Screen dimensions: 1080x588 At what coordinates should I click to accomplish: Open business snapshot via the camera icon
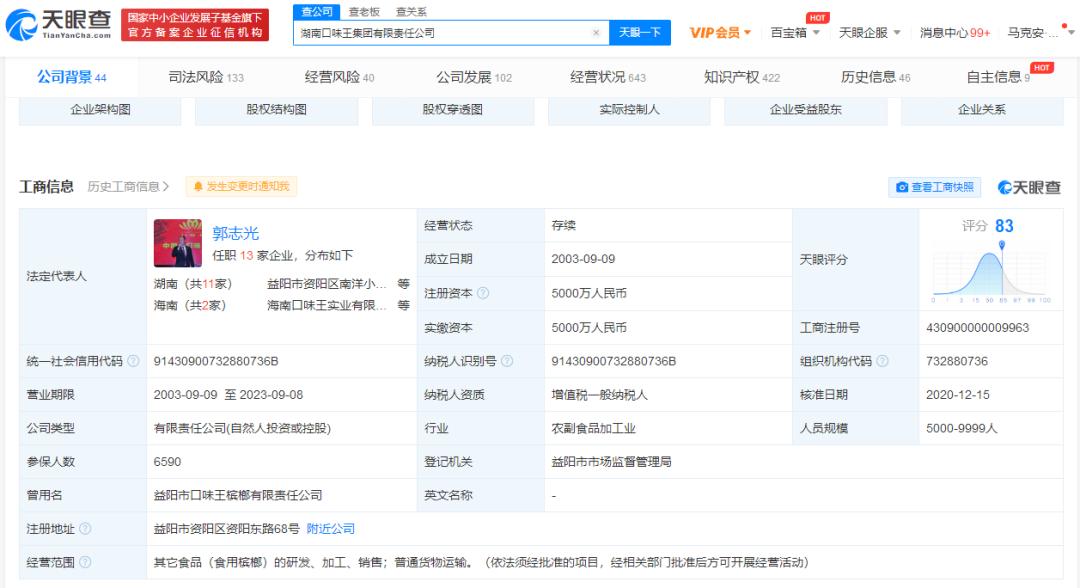[903, 186]
